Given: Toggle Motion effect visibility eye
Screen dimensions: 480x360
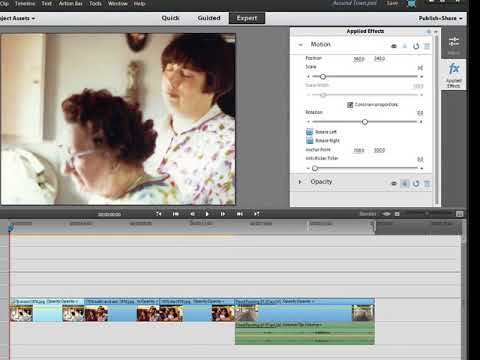Looking at the screenshot, I should pyautogui.click(x=394, y=46).
